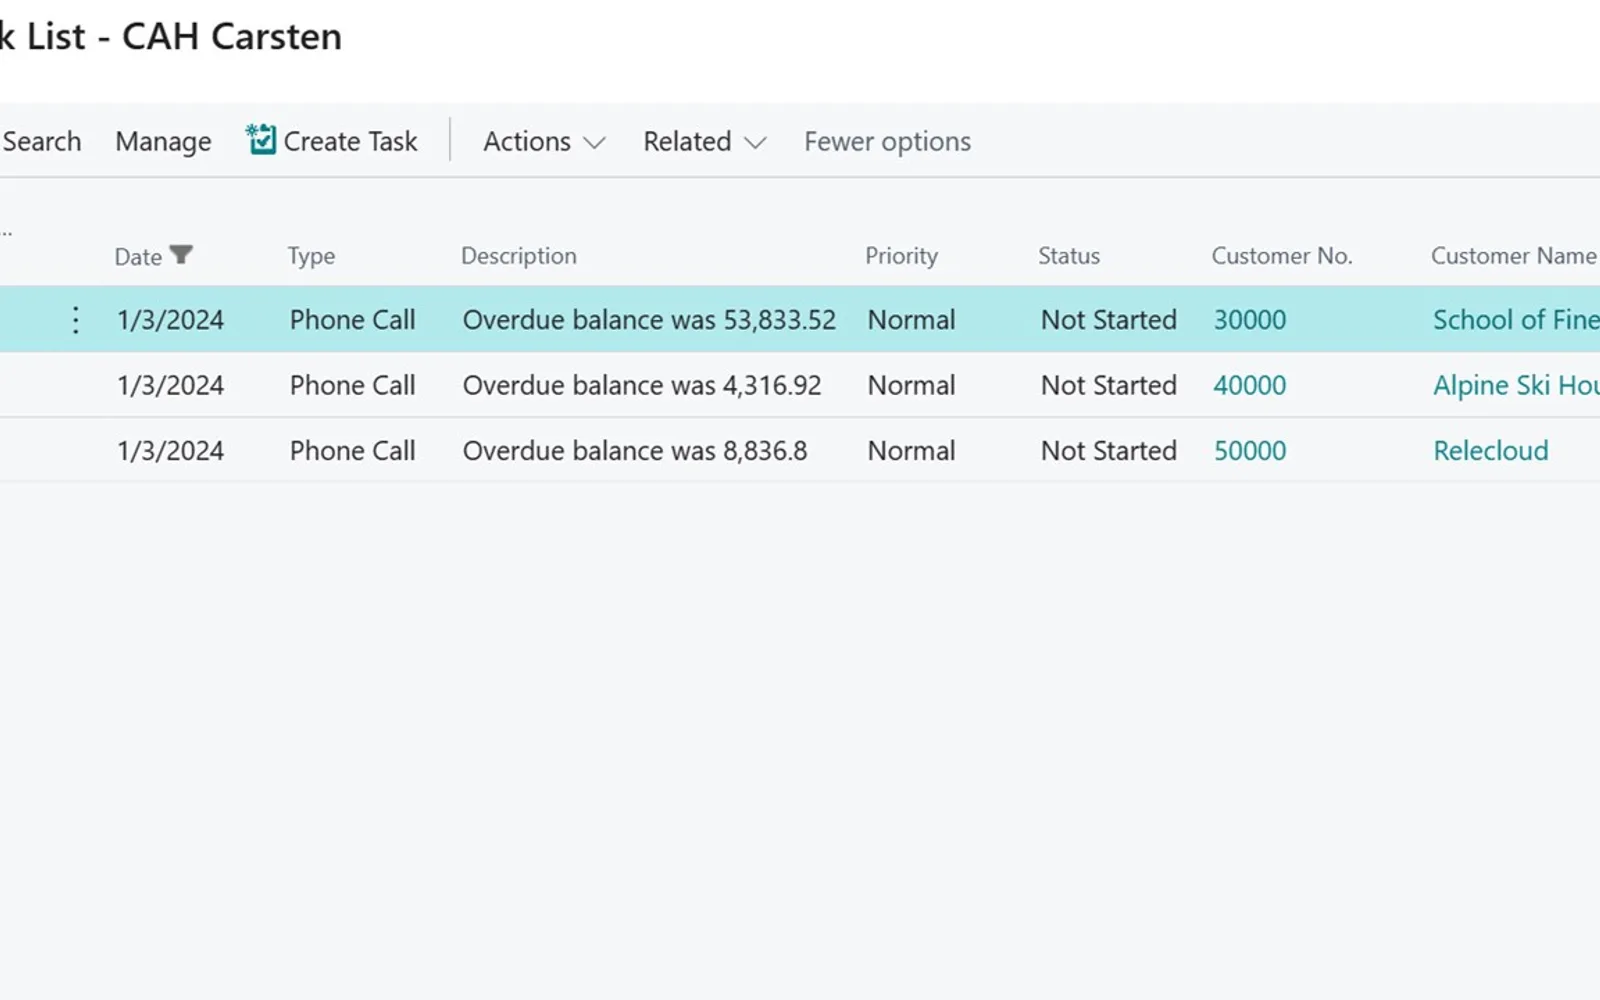Open Relecloud customer name link
The height and width of the screenshot is (1000, 1600).
(x=1491, y=451)
